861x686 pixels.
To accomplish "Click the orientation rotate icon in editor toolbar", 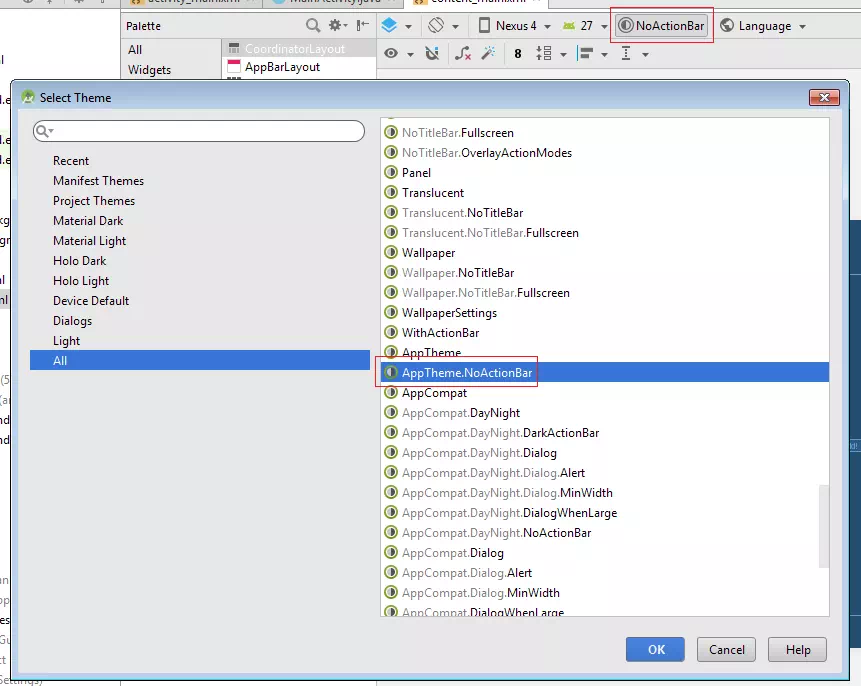I will 436,25.
